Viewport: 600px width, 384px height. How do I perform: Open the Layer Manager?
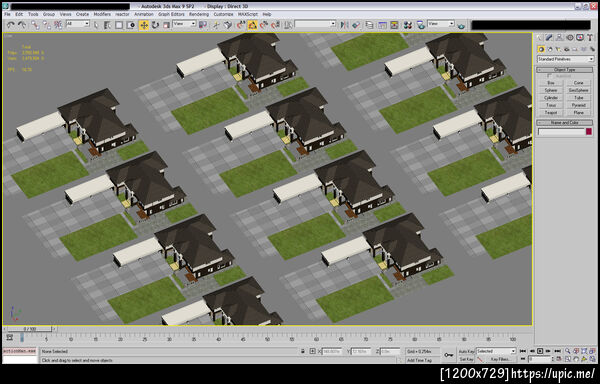pyautogui.click(x=369, y=25)
